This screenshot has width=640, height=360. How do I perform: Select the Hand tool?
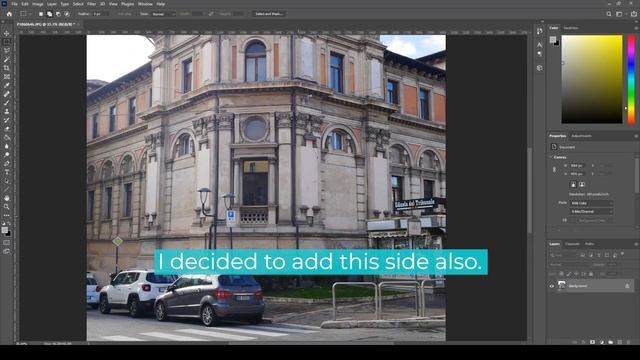coord(7,198)
